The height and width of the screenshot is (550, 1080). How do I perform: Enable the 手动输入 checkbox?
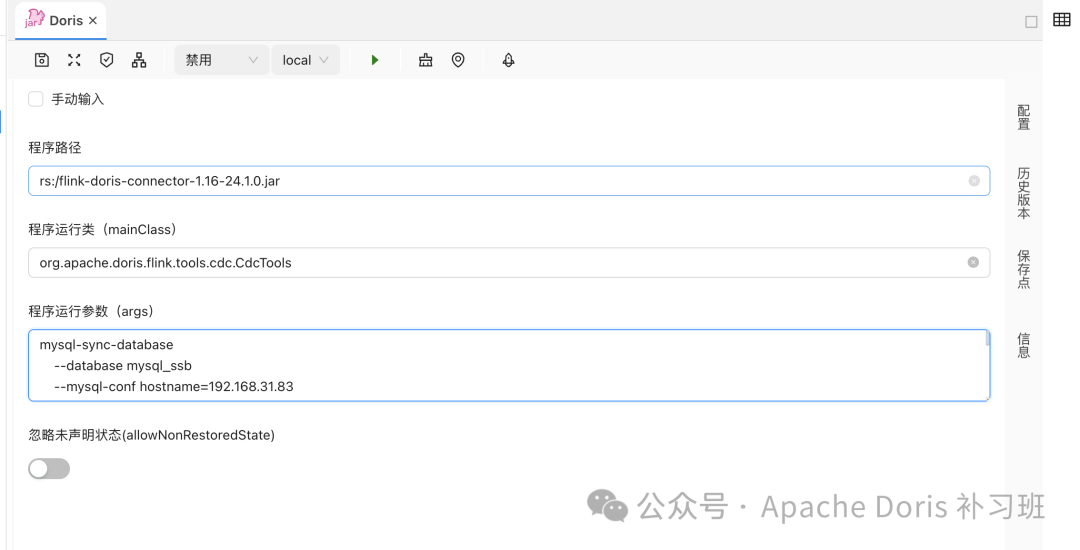(36, 99)
